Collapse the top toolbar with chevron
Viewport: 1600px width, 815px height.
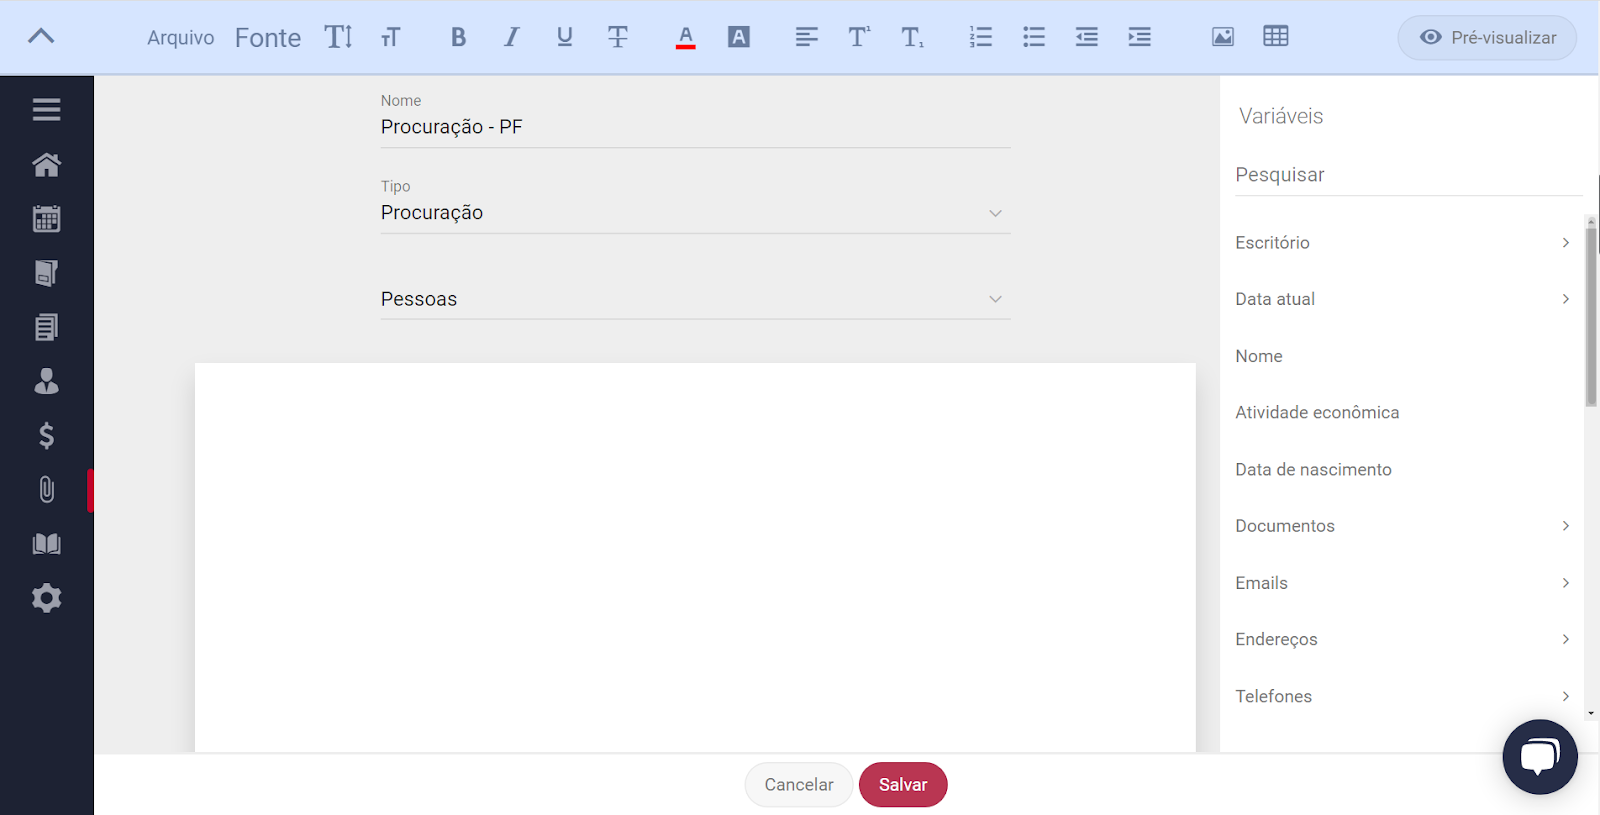41,37
